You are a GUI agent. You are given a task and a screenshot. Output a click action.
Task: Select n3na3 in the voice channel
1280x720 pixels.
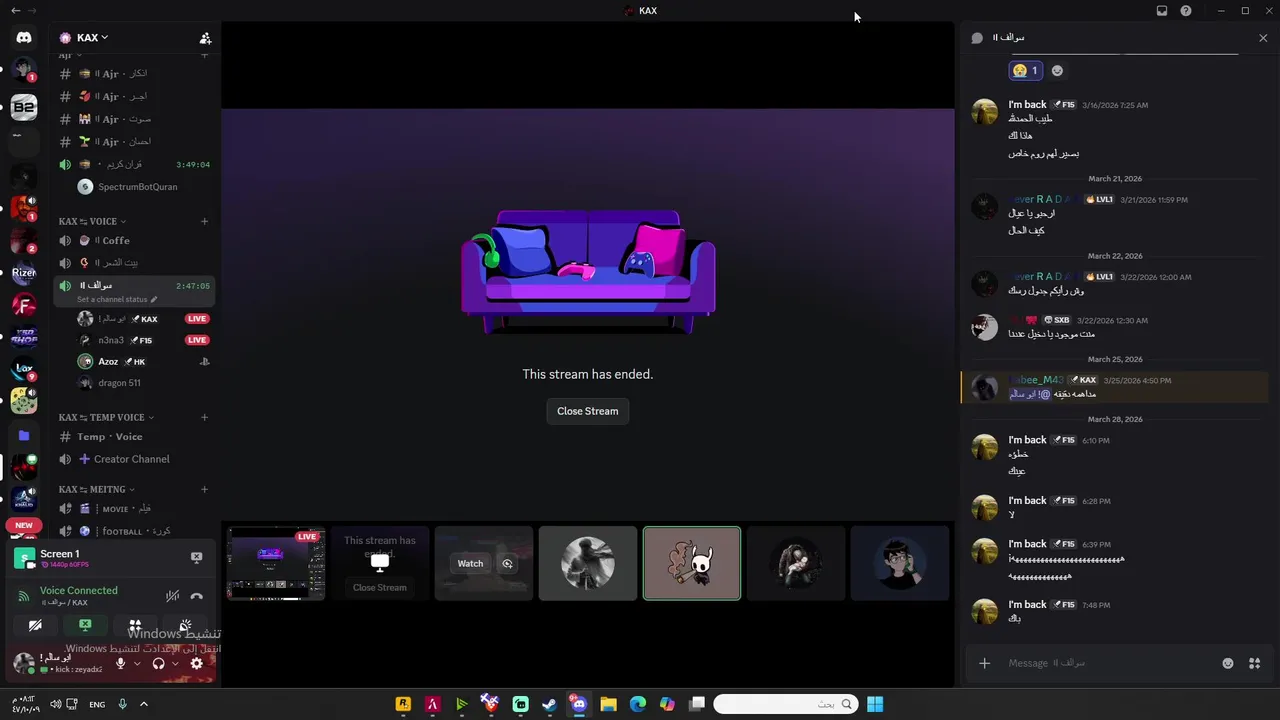coord(134,340)
